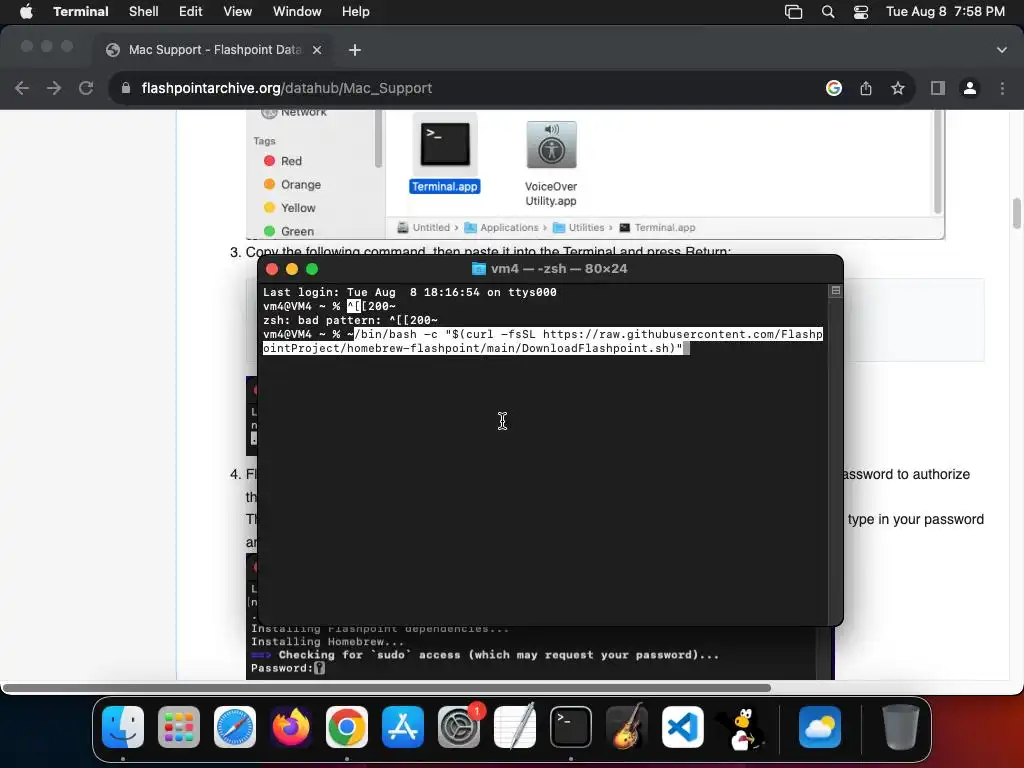Click Untitled in the Finder path bar
Image resolution: width=1024 pixels, height=768 pixels.
tap(424, 227)
